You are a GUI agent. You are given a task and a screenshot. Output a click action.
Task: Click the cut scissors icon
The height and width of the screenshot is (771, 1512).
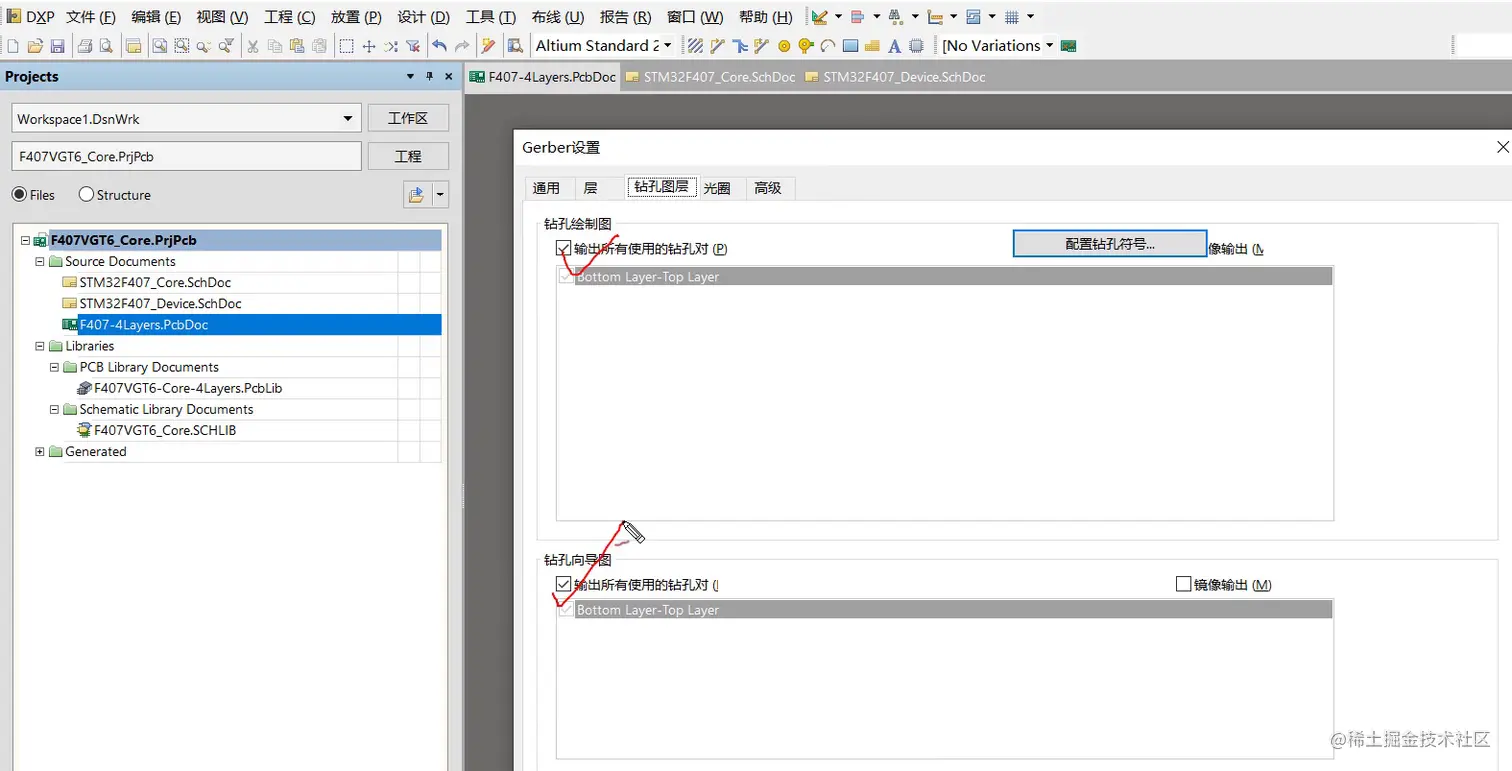pos(252,46)
